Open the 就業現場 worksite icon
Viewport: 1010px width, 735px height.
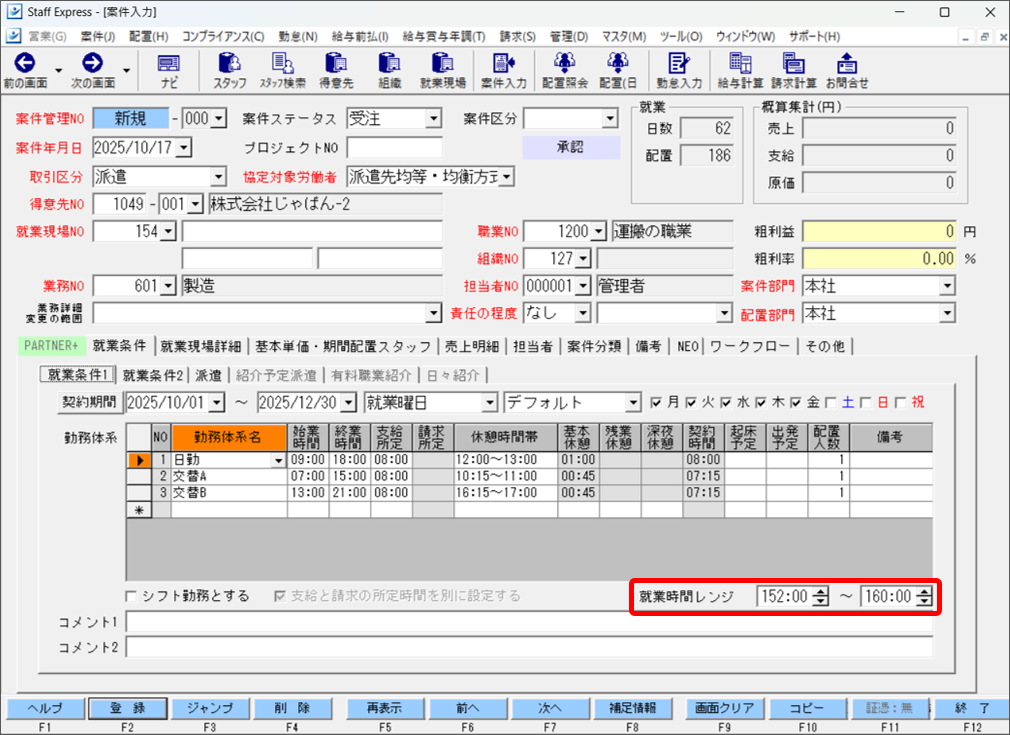[443, 70]
